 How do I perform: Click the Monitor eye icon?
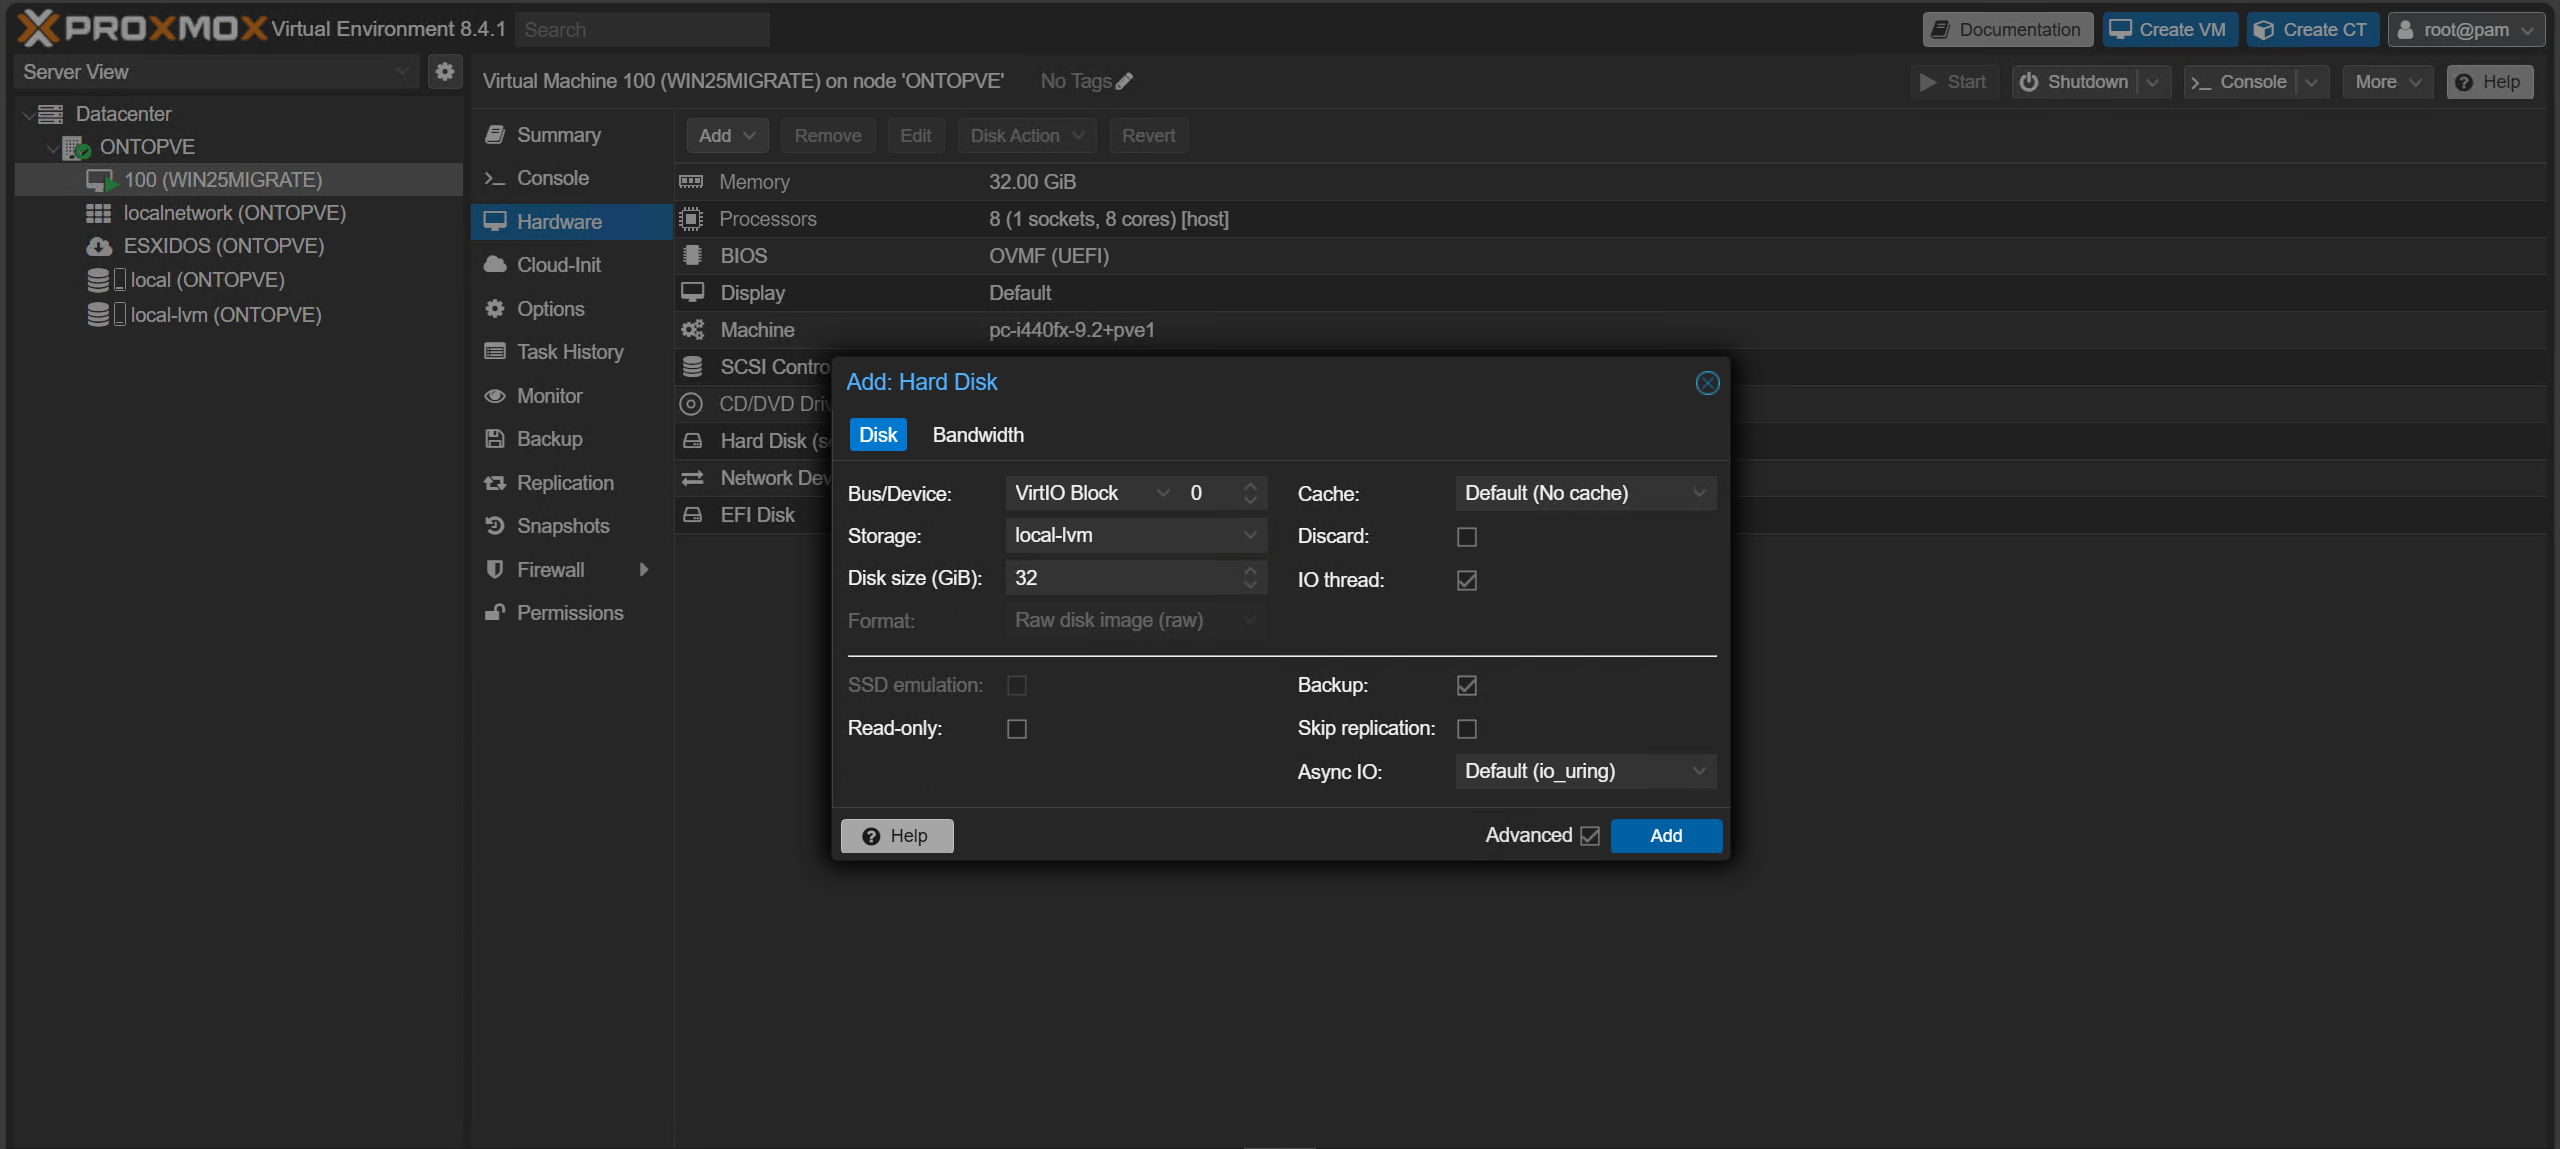pyautogui.click(x=494, y=396)
